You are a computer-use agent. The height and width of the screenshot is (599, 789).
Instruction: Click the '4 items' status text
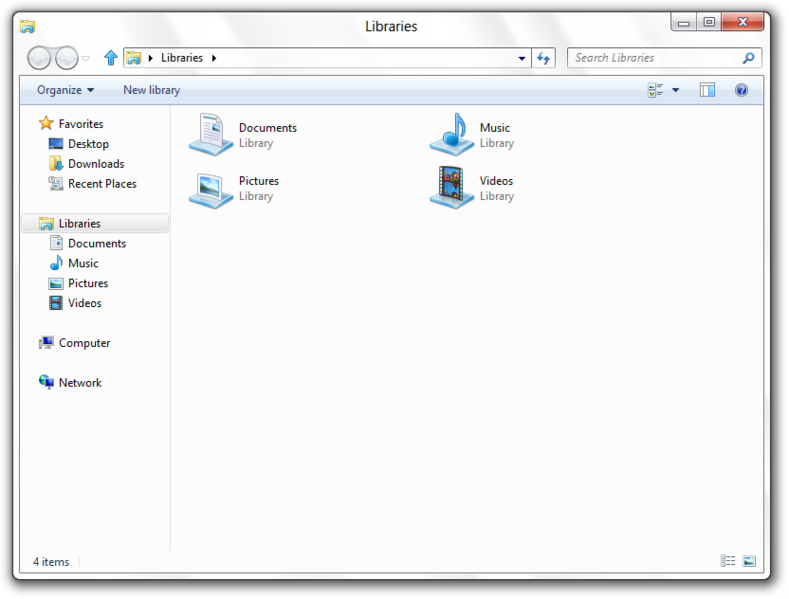(51, 562)
